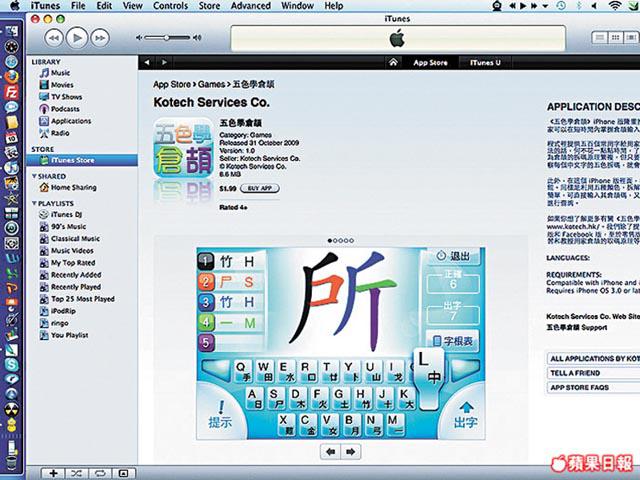Adjust the volume slider knob
The width and height of the screenshot is (640, 480).
167,38
